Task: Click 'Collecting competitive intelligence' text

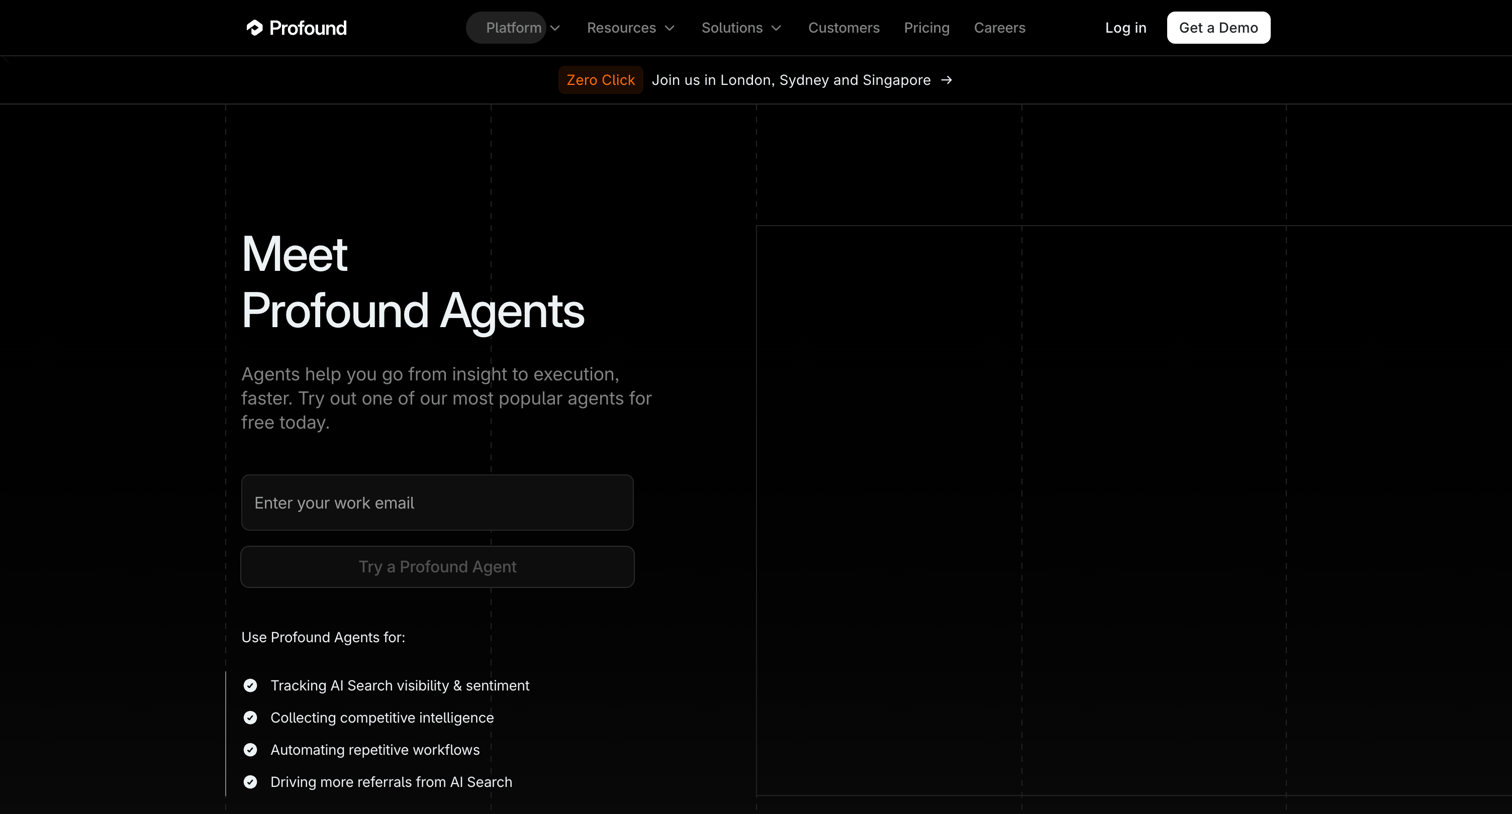Action: pyautogui.click(x=382, y=718)
